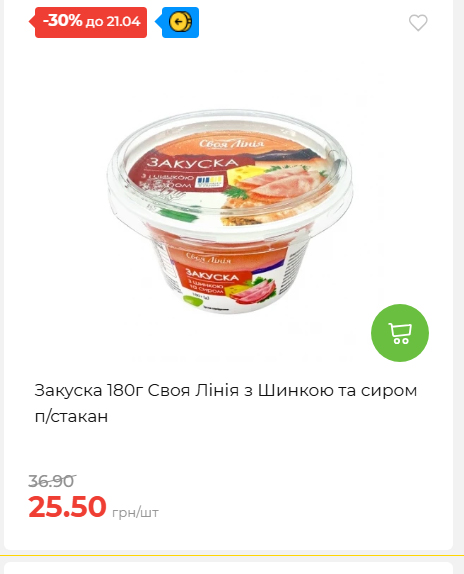The image size is (464, 574).
Task: Click the yellow coin cashback icon
Action: [x=180, y=22]
